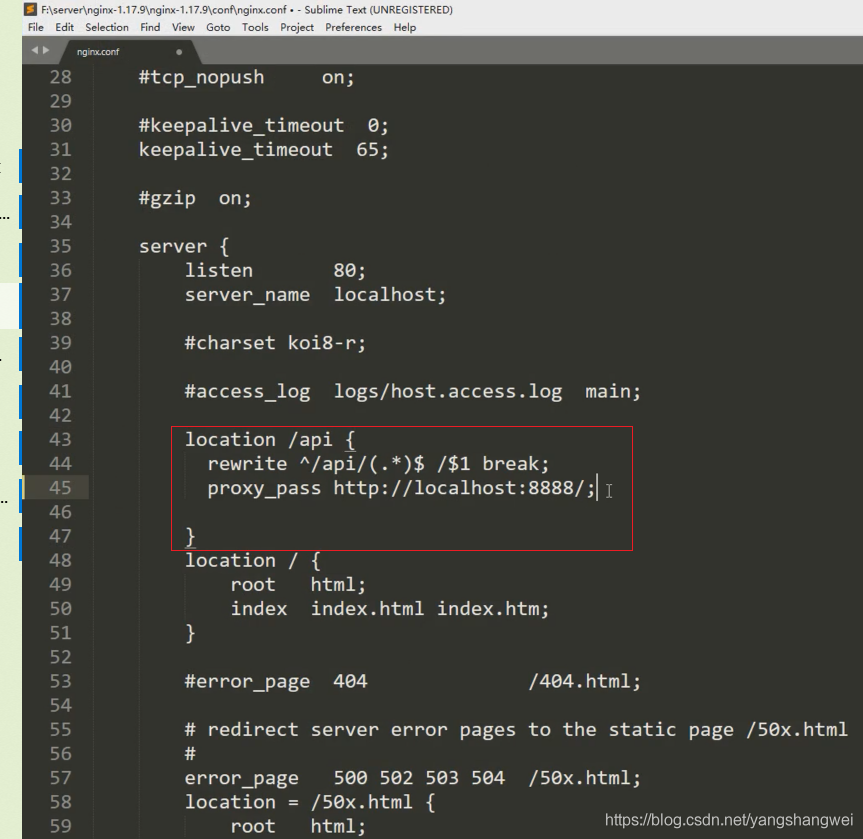Click 'location / {' on line 48
This screenshot has height=839, width=863.
point(253,560)
